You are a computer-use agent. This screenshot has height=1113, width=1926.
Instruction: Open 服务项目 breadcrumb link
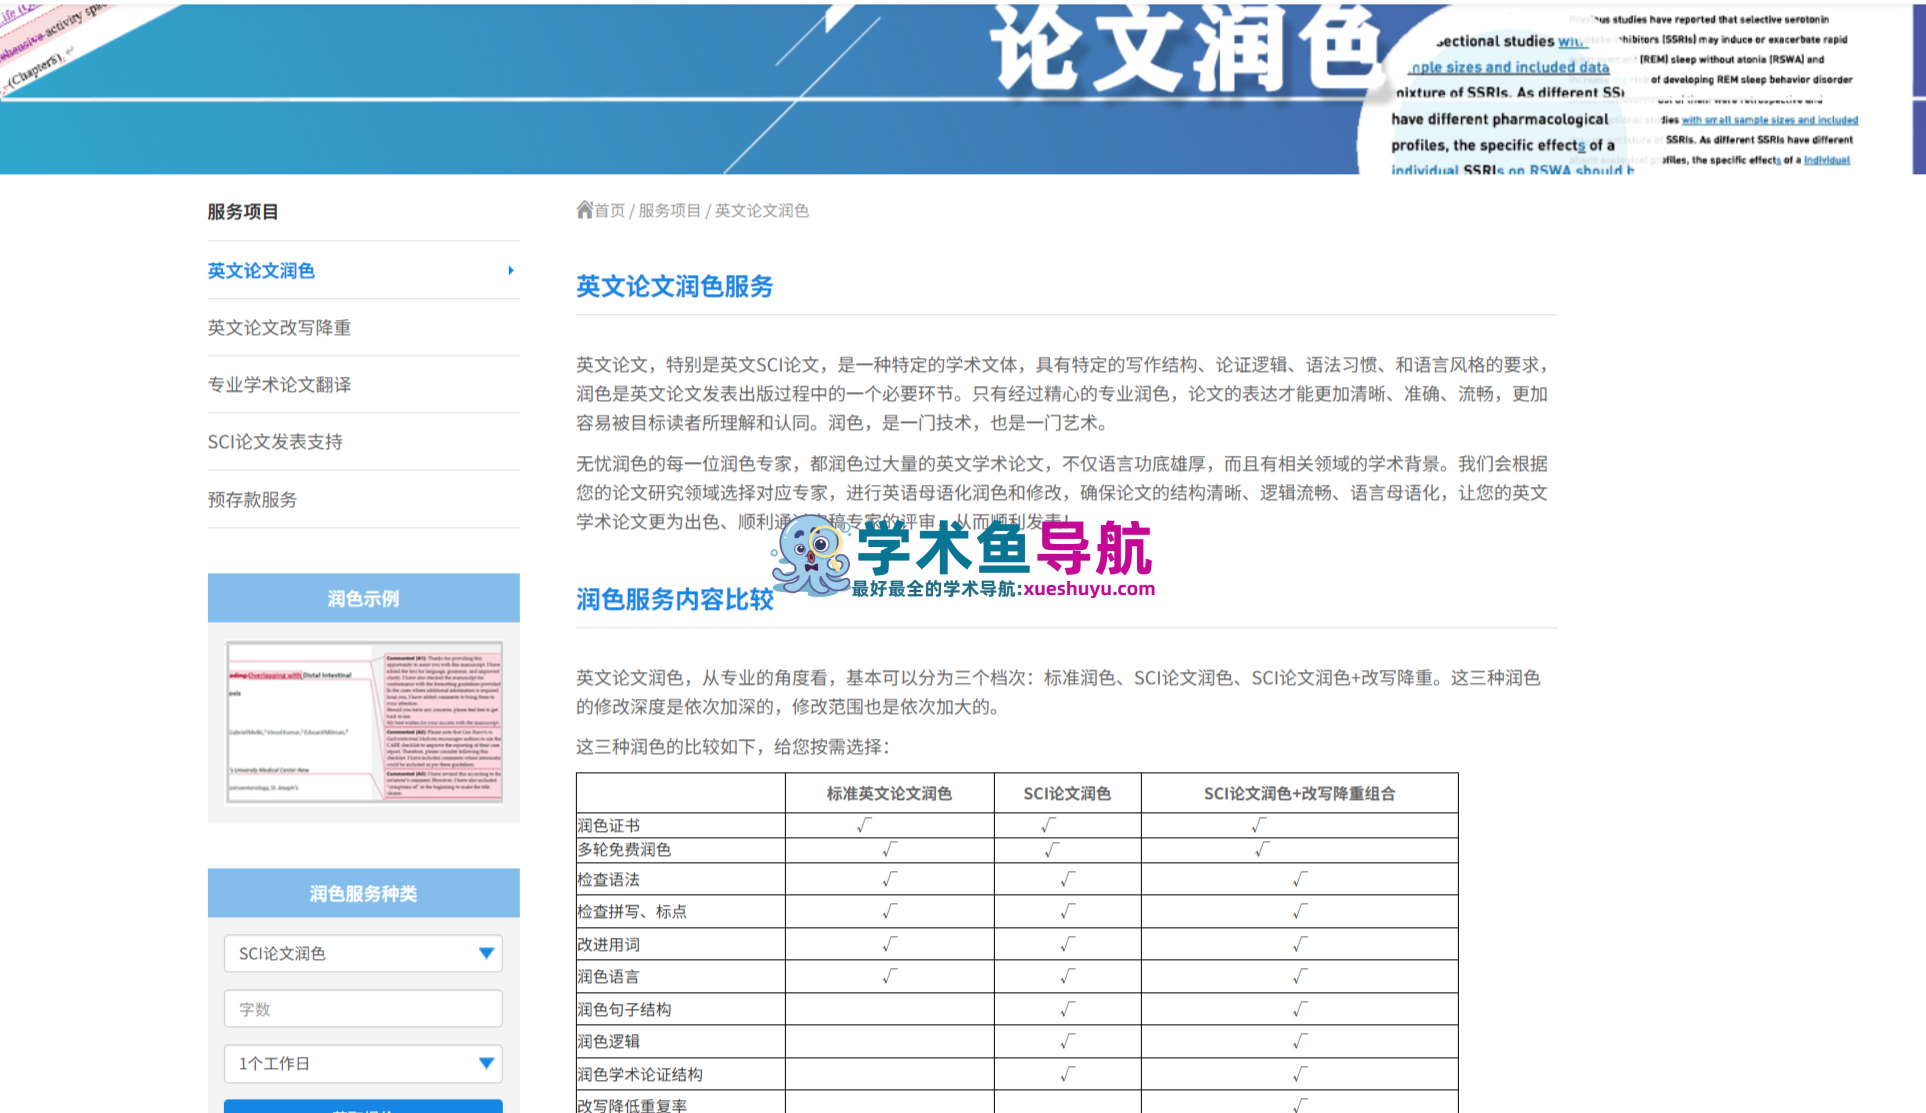click(x=669, y=210)
